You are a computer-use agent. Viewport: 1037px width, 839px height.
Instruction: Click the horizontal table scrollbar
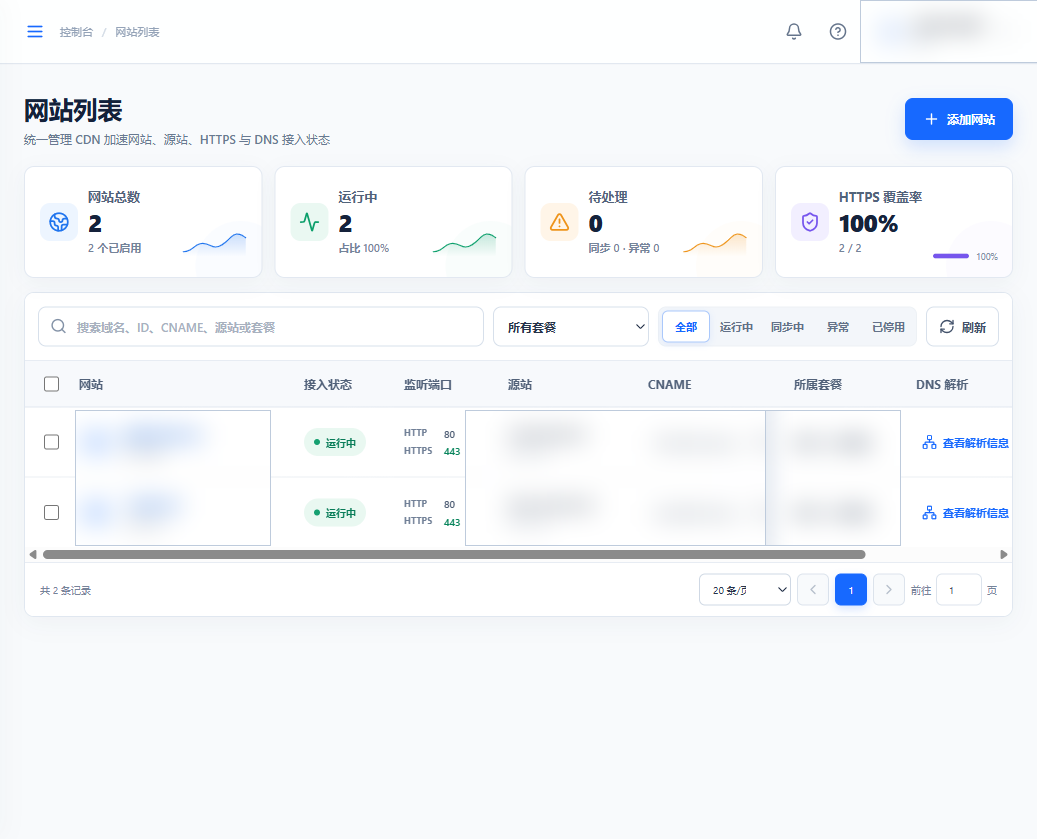click(454, 554)
